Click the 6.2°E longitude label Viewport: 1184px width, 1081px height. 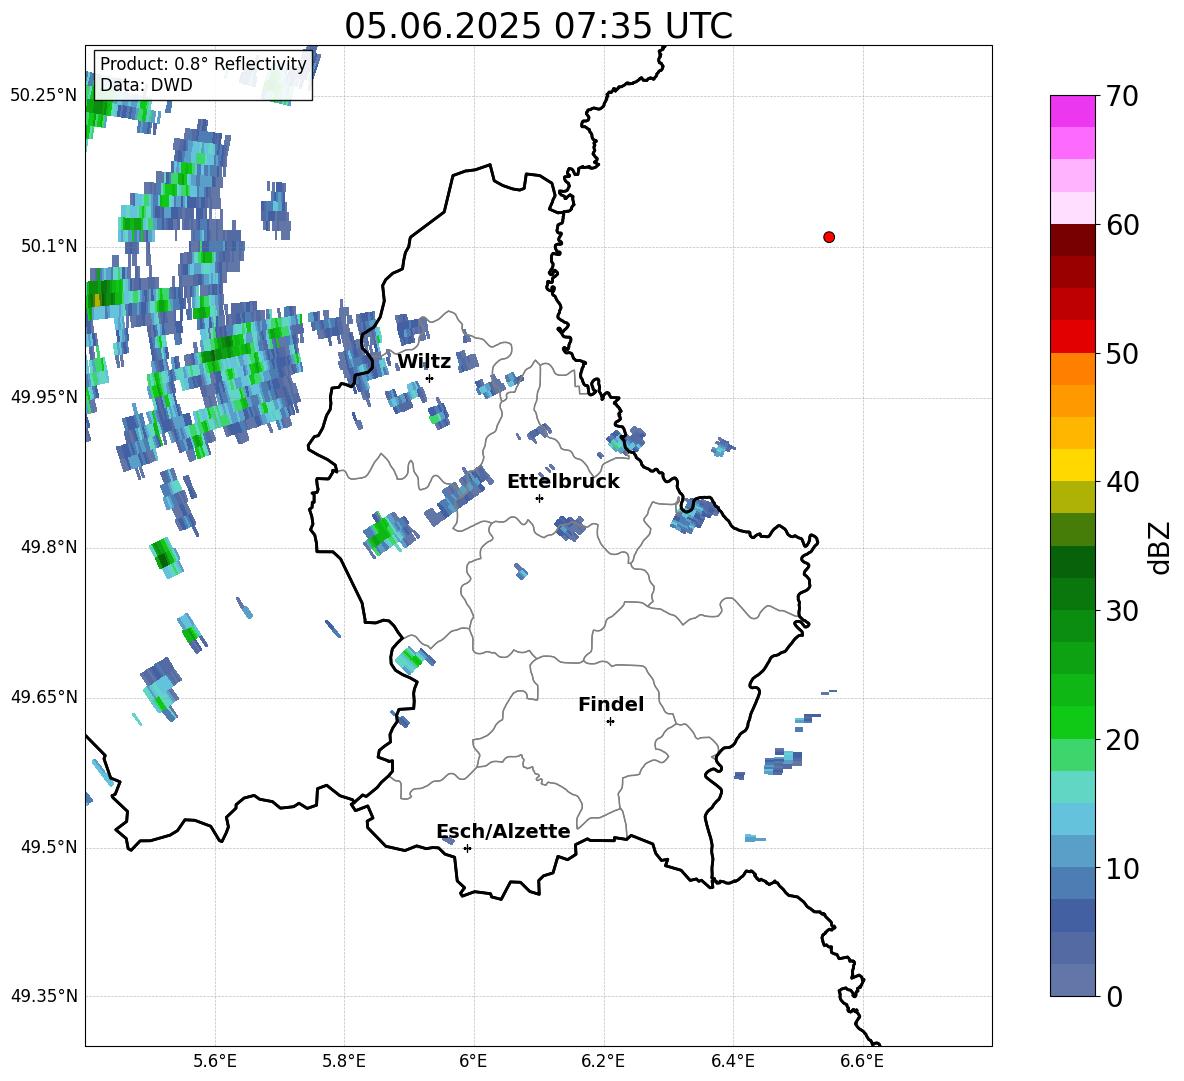[x=603, y=1061]
